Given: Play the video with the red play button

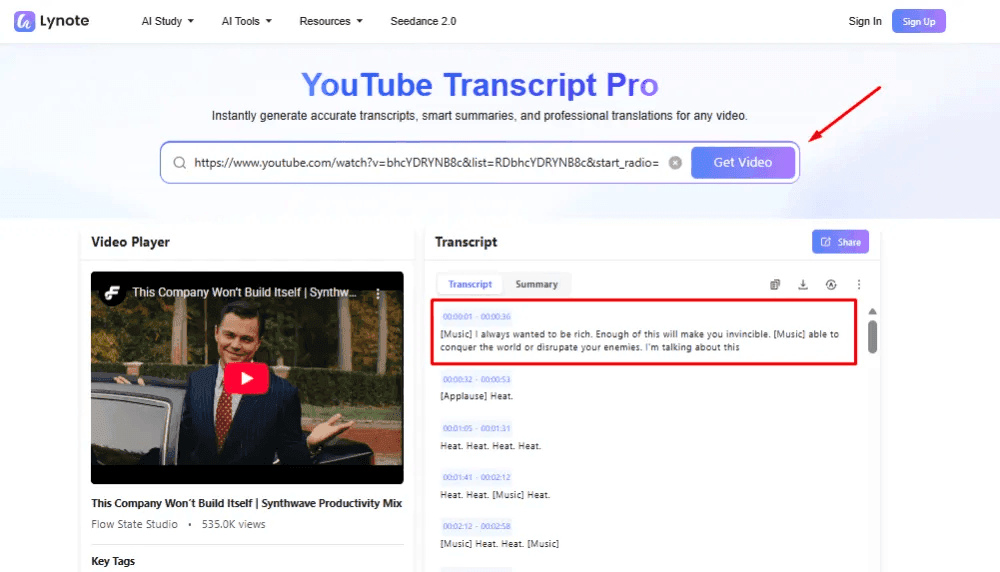Looking at the screenshot, I should [x=246, y=378].
